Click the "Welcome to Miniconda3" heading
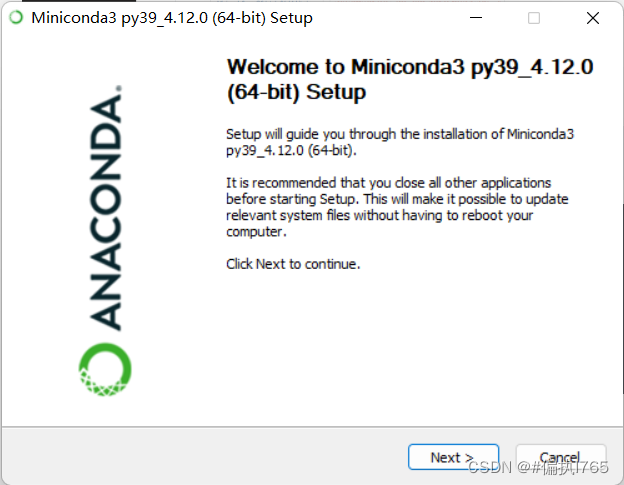This screenshot has height=485, width=624. [410, 79]
